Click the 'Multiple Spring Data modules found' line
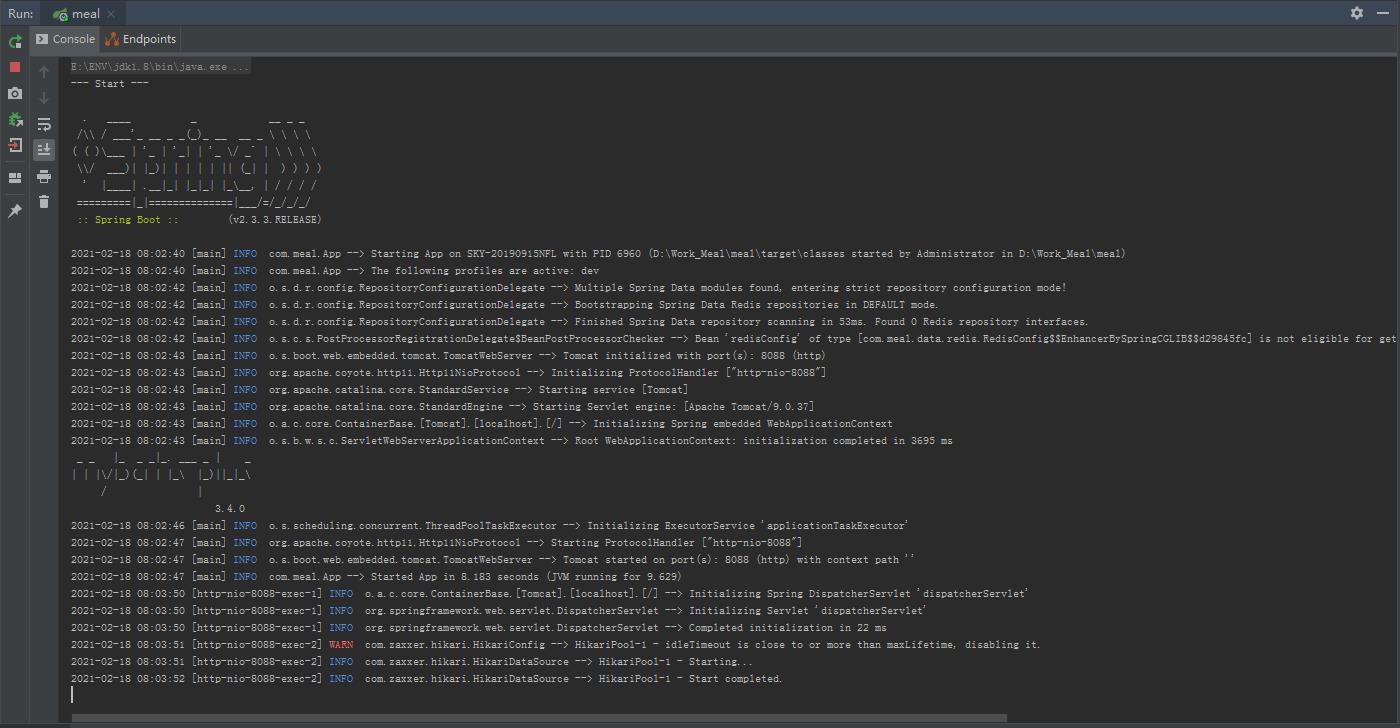The height and width of the screenshot is (728, 1400). click(x=568, y=288)
